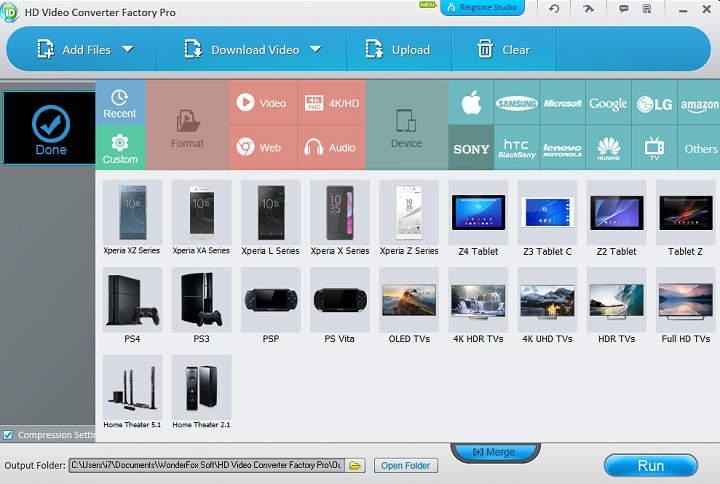Choose the Home Theater 2.1 profile
This screenshot has width=720, height=484.
202,393
